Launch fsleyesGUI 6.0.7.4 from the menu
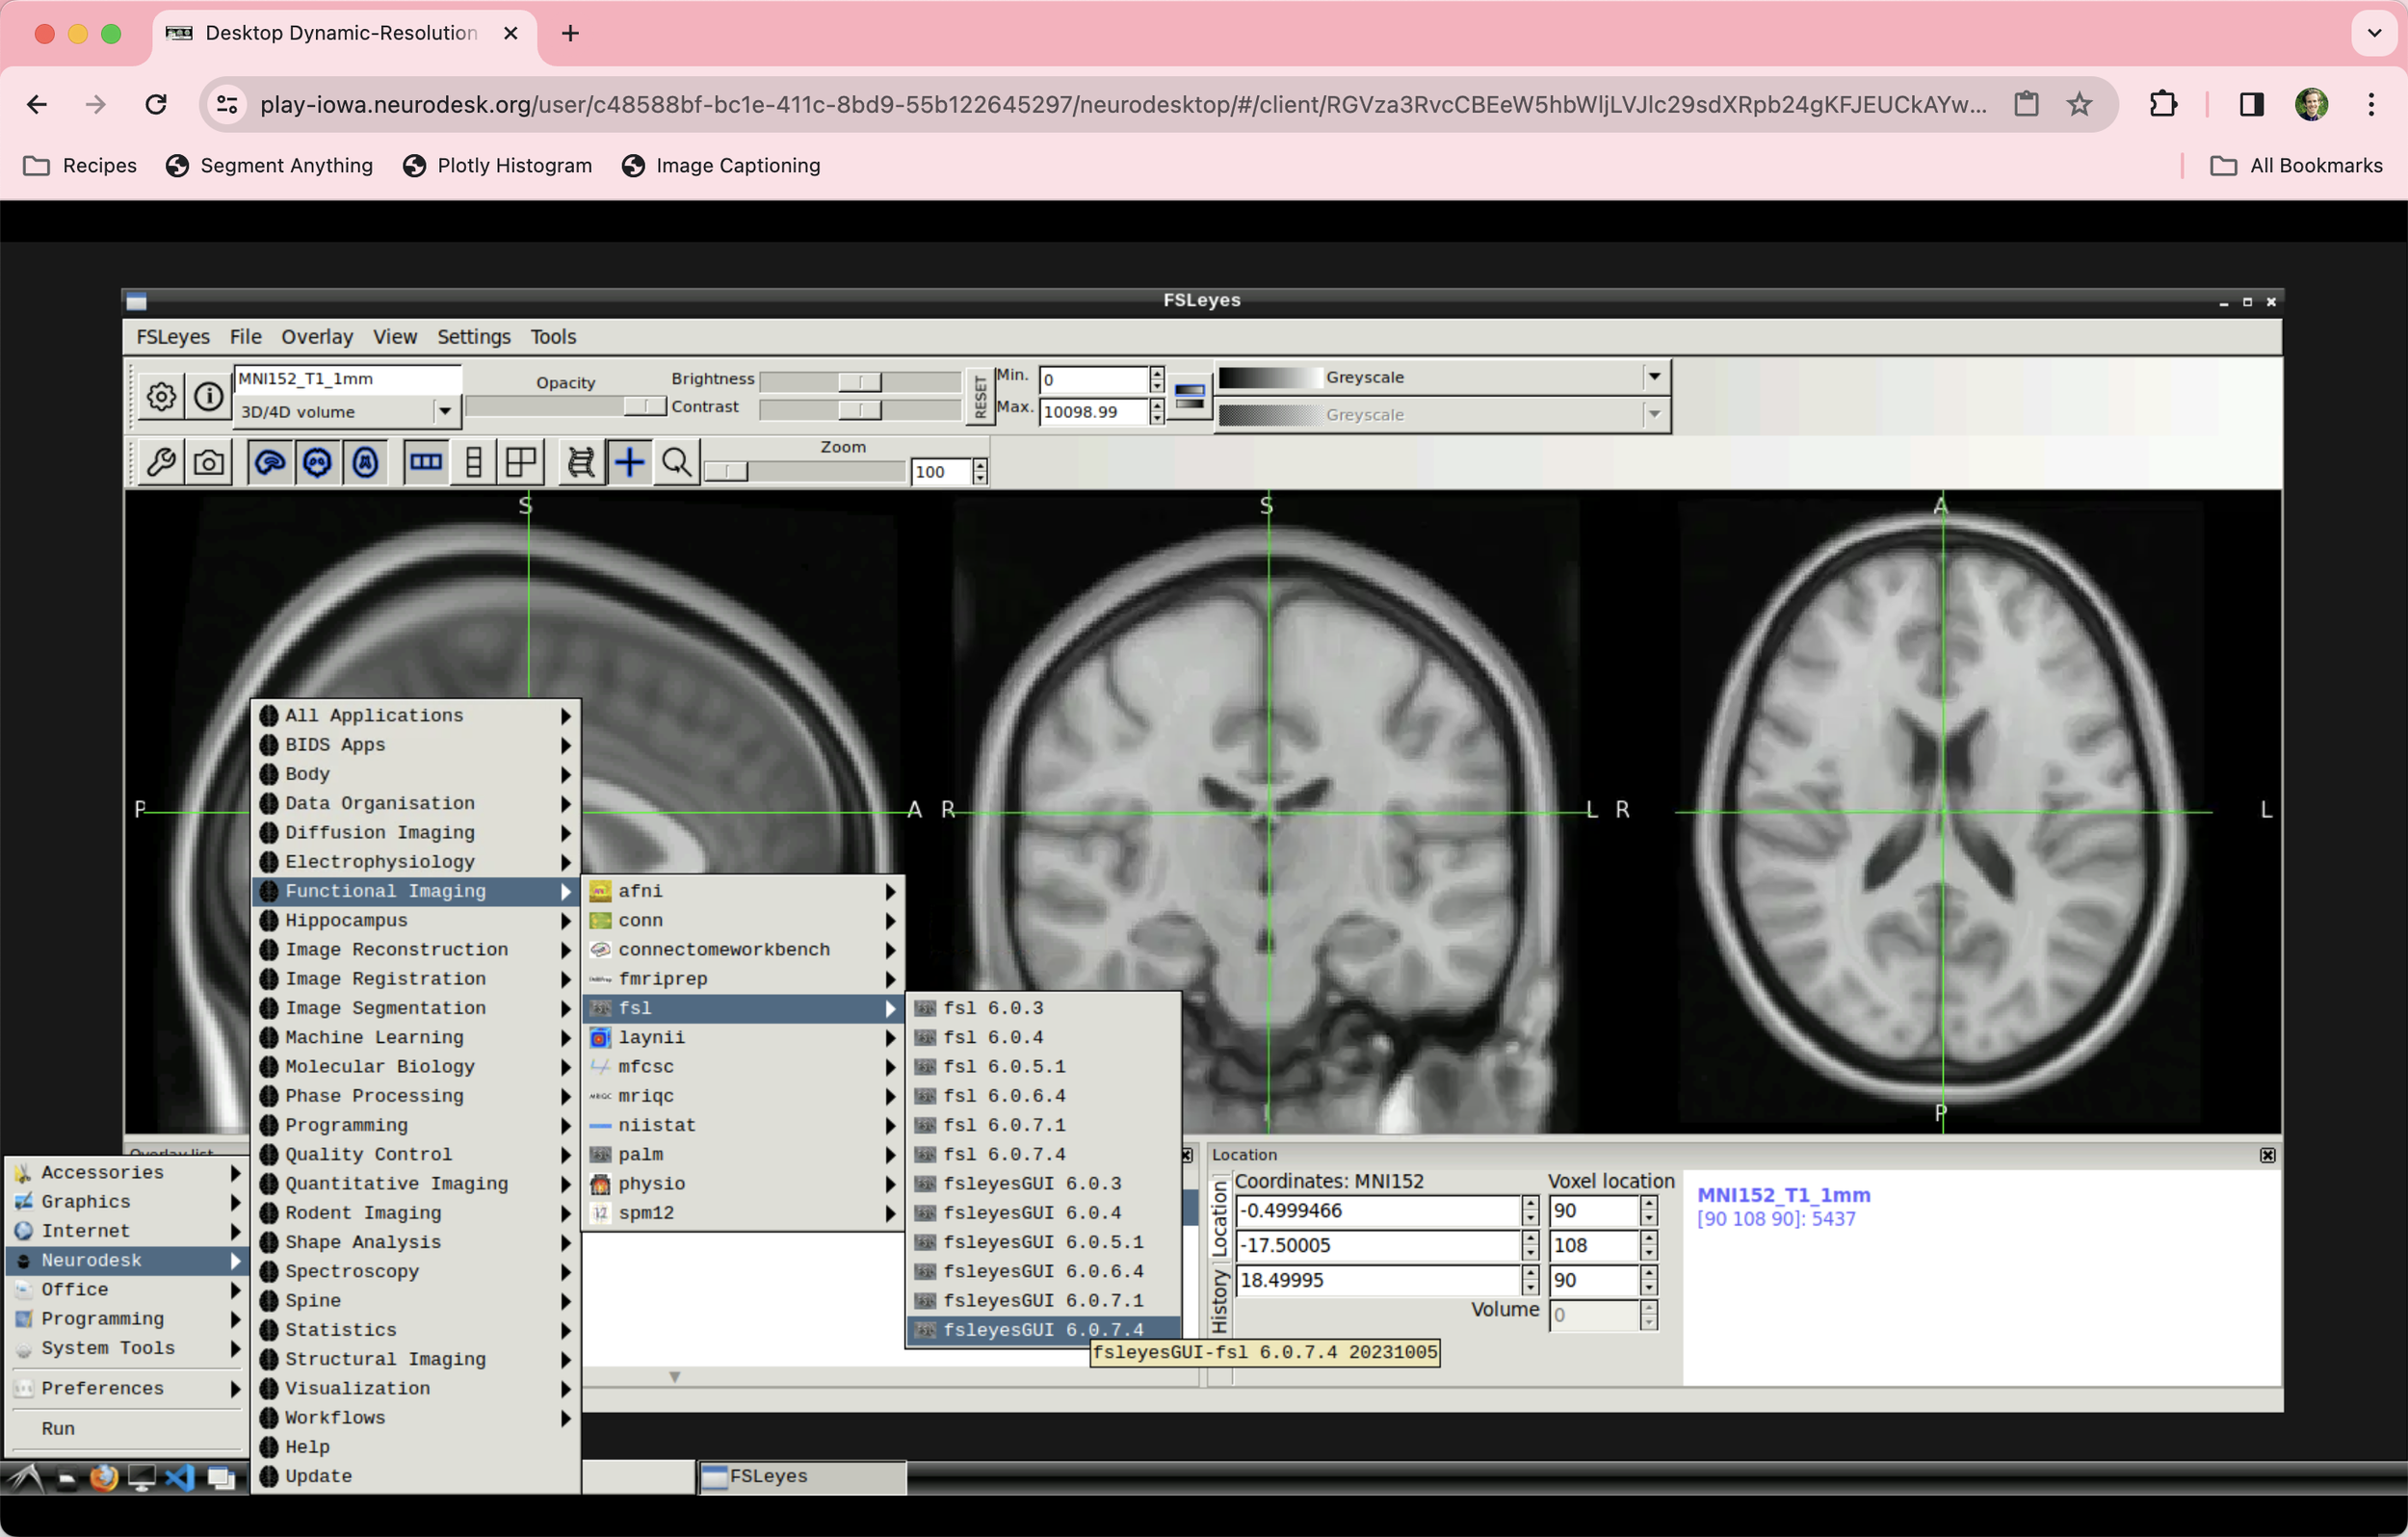Viewport: 2408px width, 1537px height. point(1047,1330)
